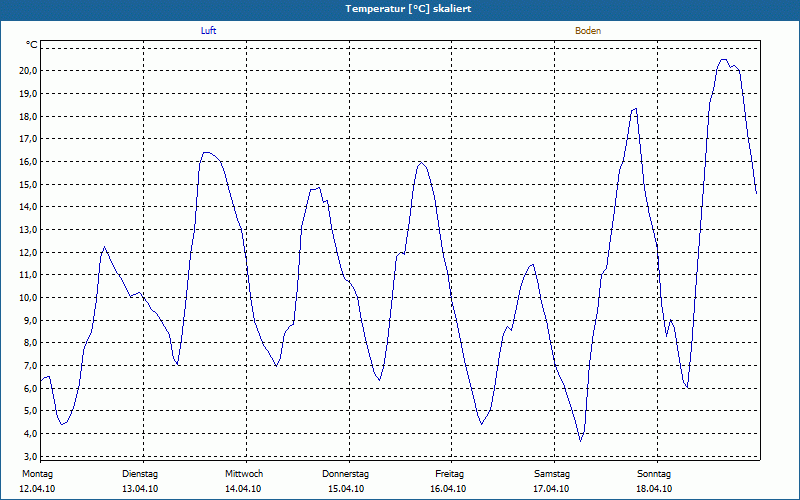The image size is (800, 500).
Task: Click the date 17.04.10
Action: coord(551,489)
